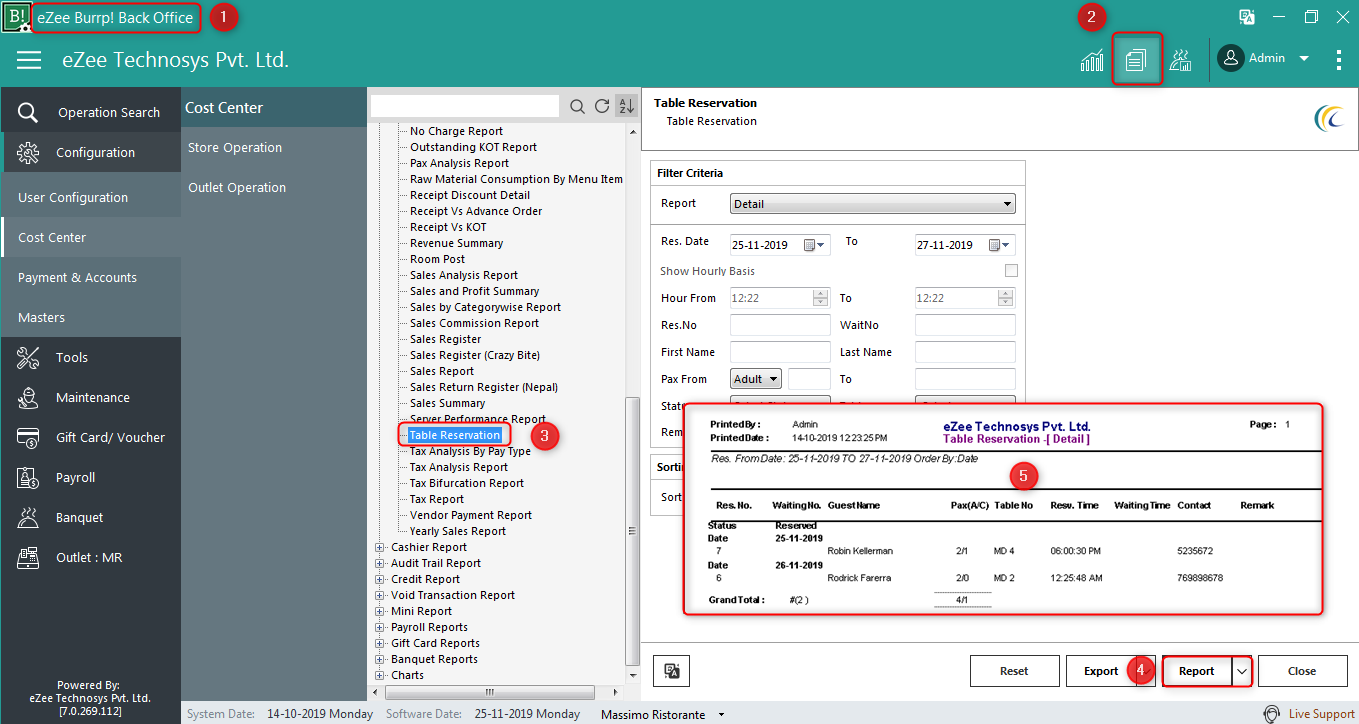Select the Sales Summary report
Image resolution: width=1359 pixels, height=724 pixels.
[x=447, y=403]
